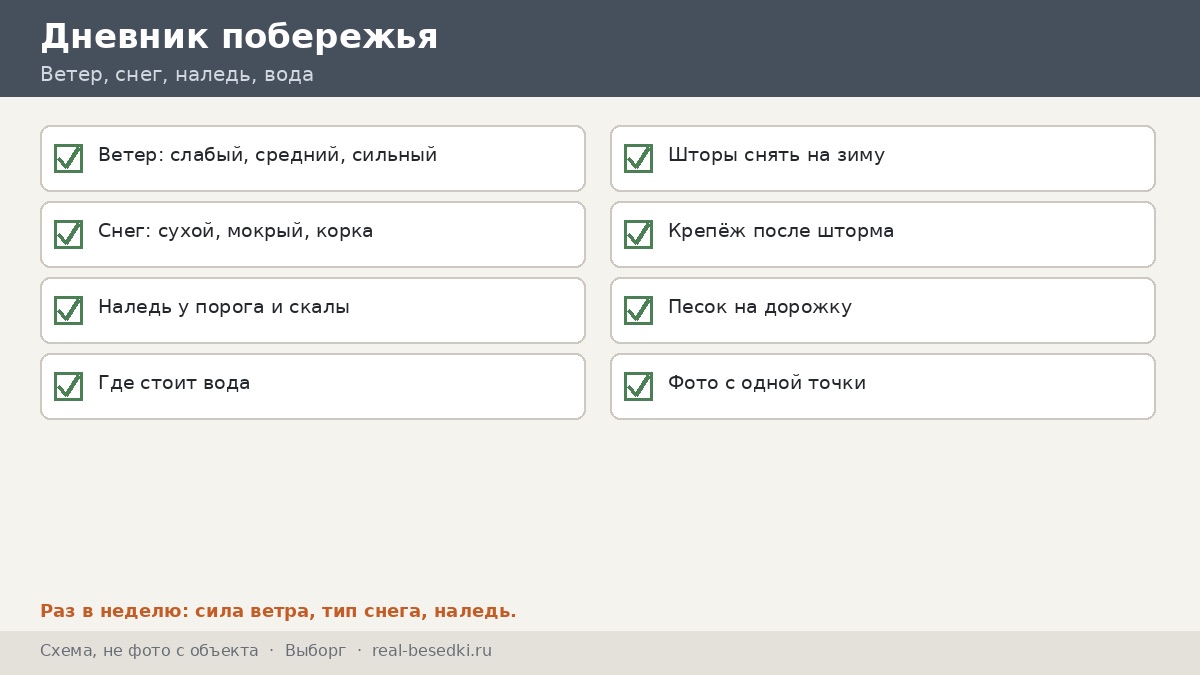Viewport: 1200px width, 675px height.
Task: Click the footer text 'Схема, не фото с объекта'
Action: (x=149, y=651)
